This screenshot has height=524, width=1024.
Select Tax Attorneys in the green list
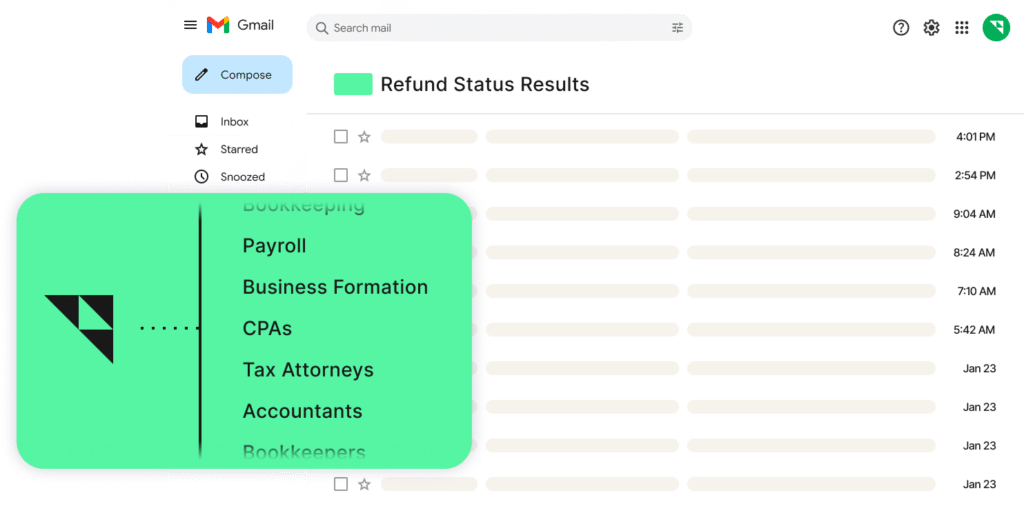tap(308, 370)
